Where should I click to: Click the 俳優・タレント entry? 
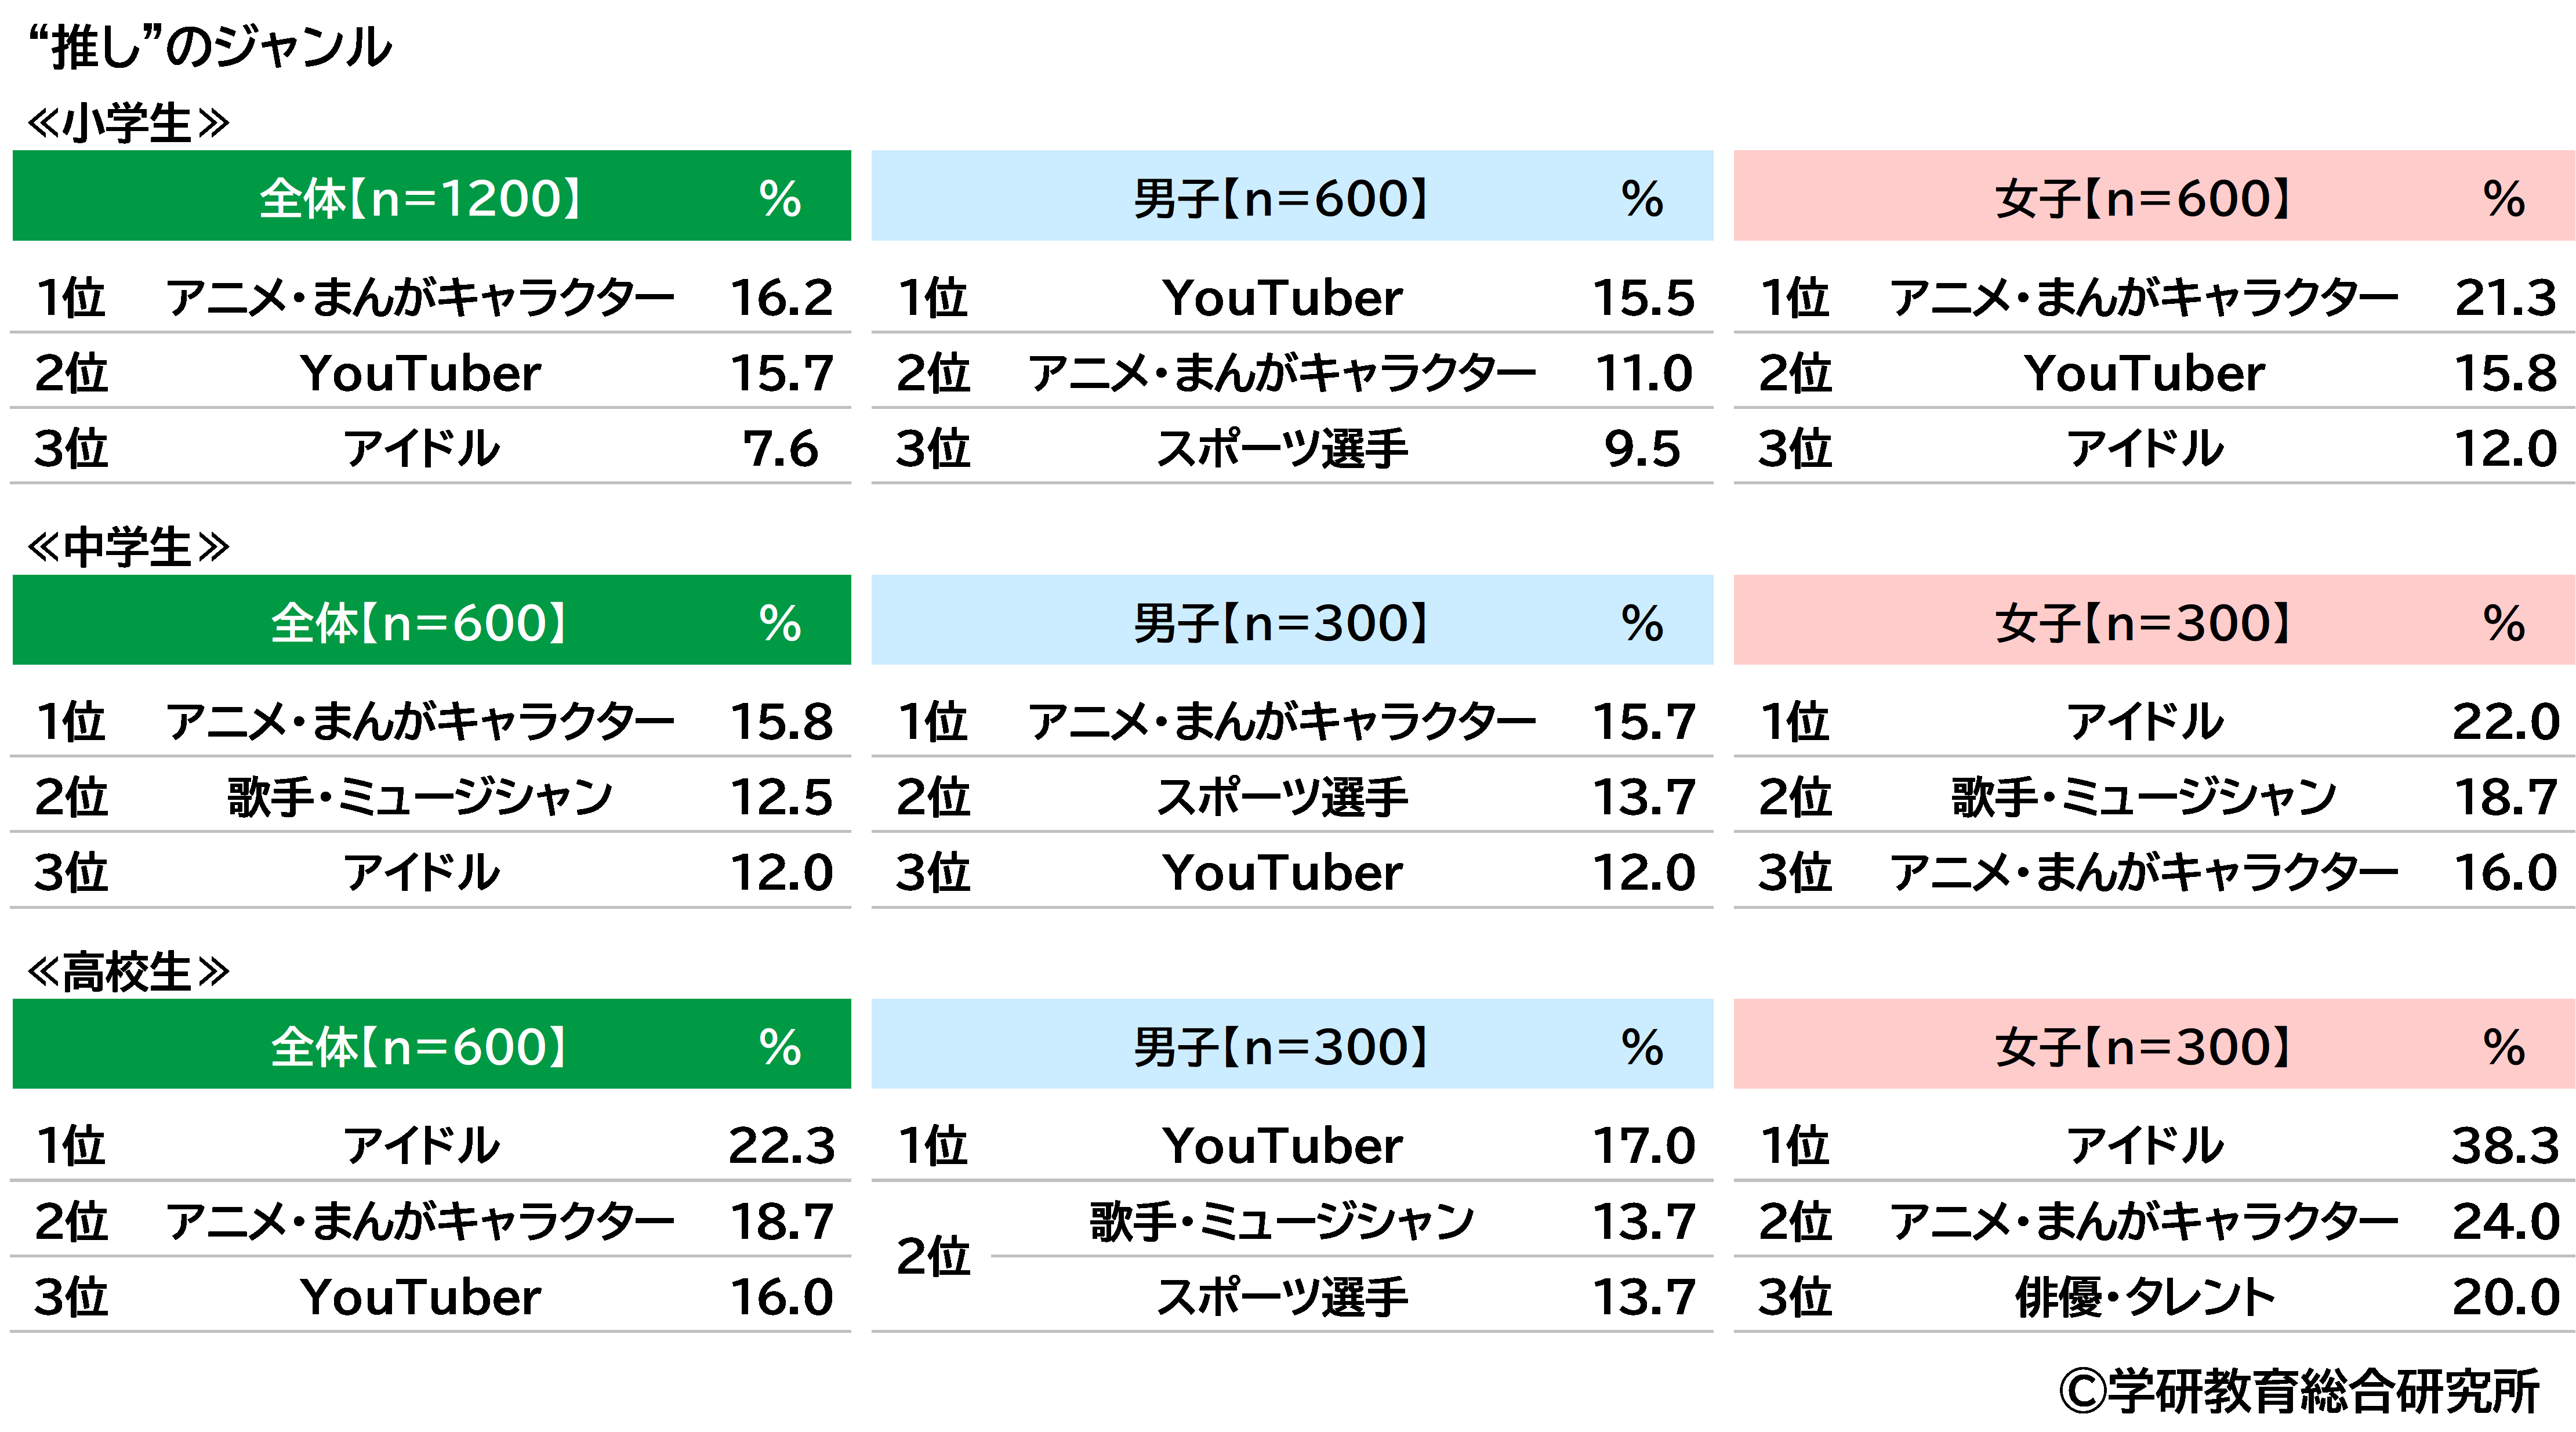[x=2145, y=1297]
